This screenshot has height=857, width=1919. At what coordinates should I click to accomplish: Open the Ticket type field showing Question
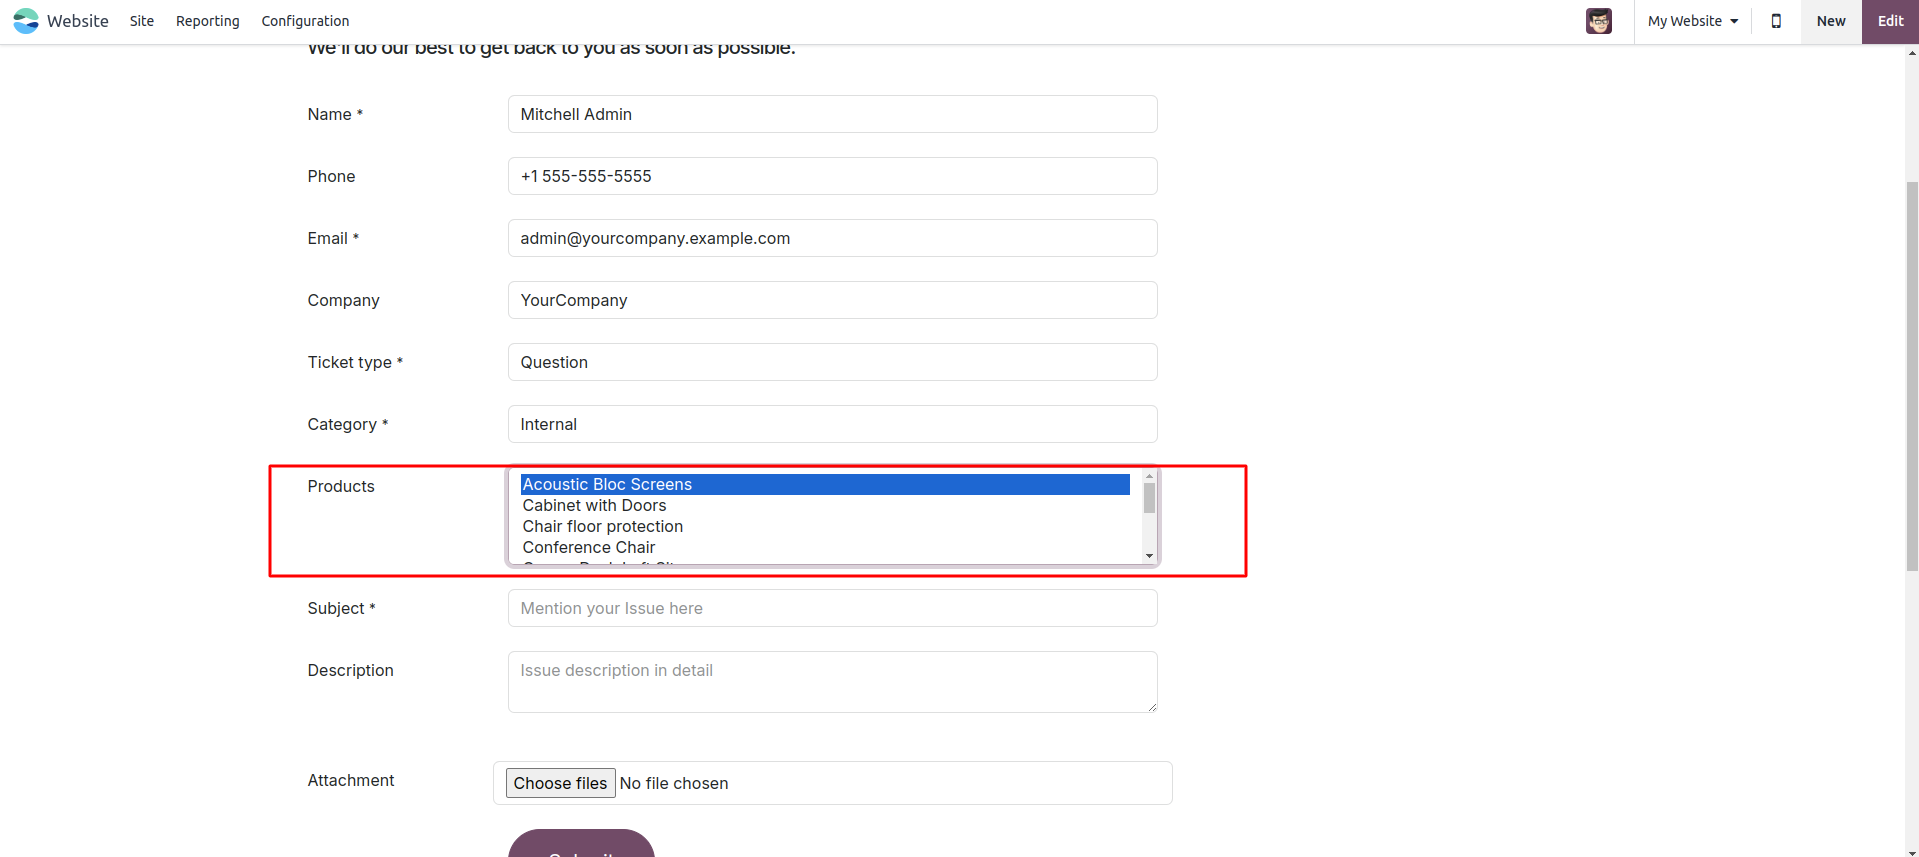[832, 362]
